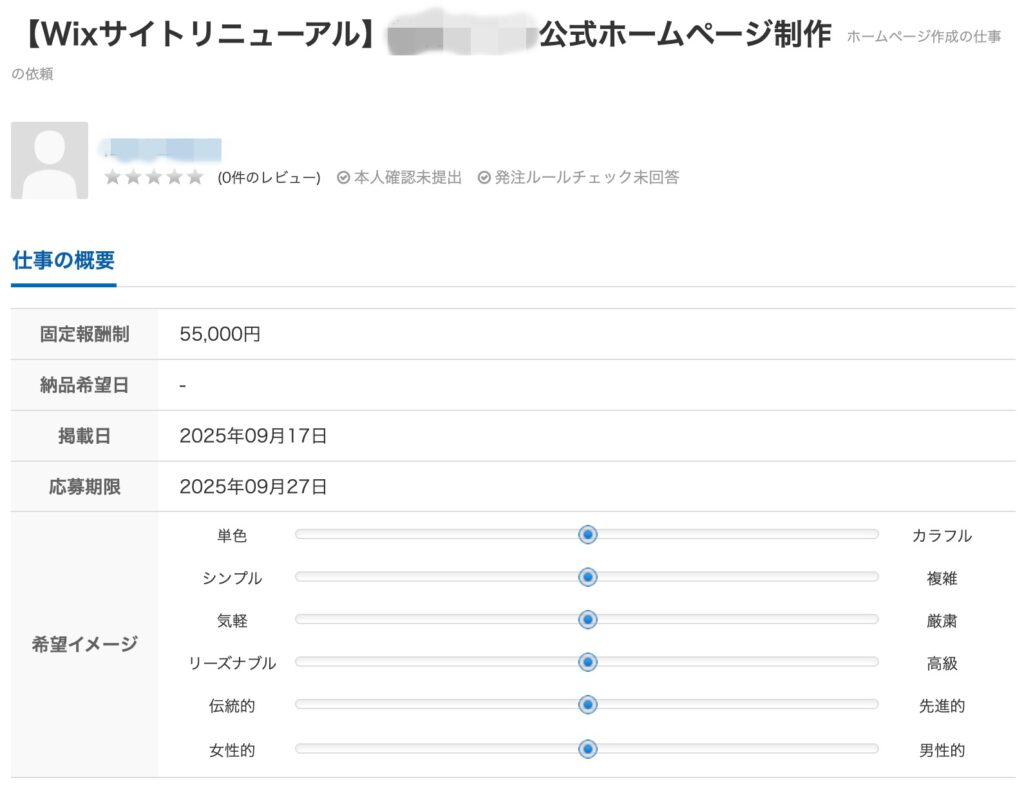Click the checkmark icon beside 発注ルールチェック未回答
The height and width of the screenshot is (791, 1024).
(x=484, y=178)
